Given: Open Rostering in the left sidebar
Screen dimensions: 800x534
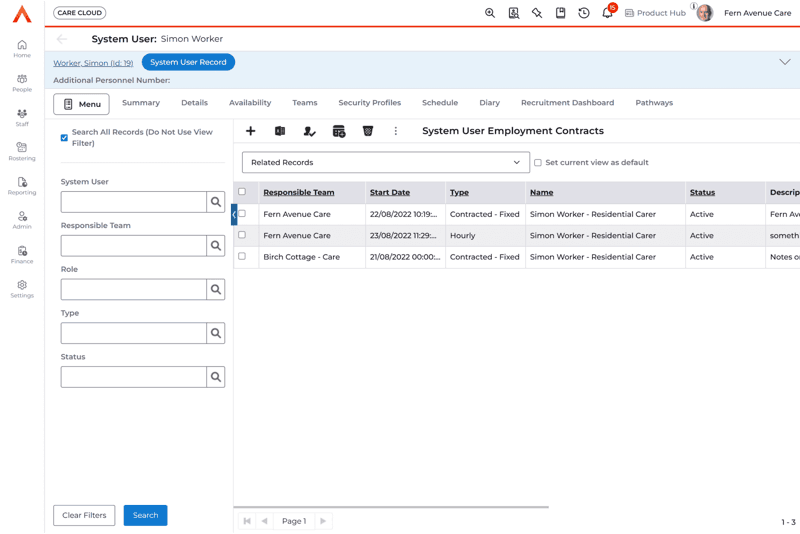Looking at the screenshot, I should [x=22, y=151].
